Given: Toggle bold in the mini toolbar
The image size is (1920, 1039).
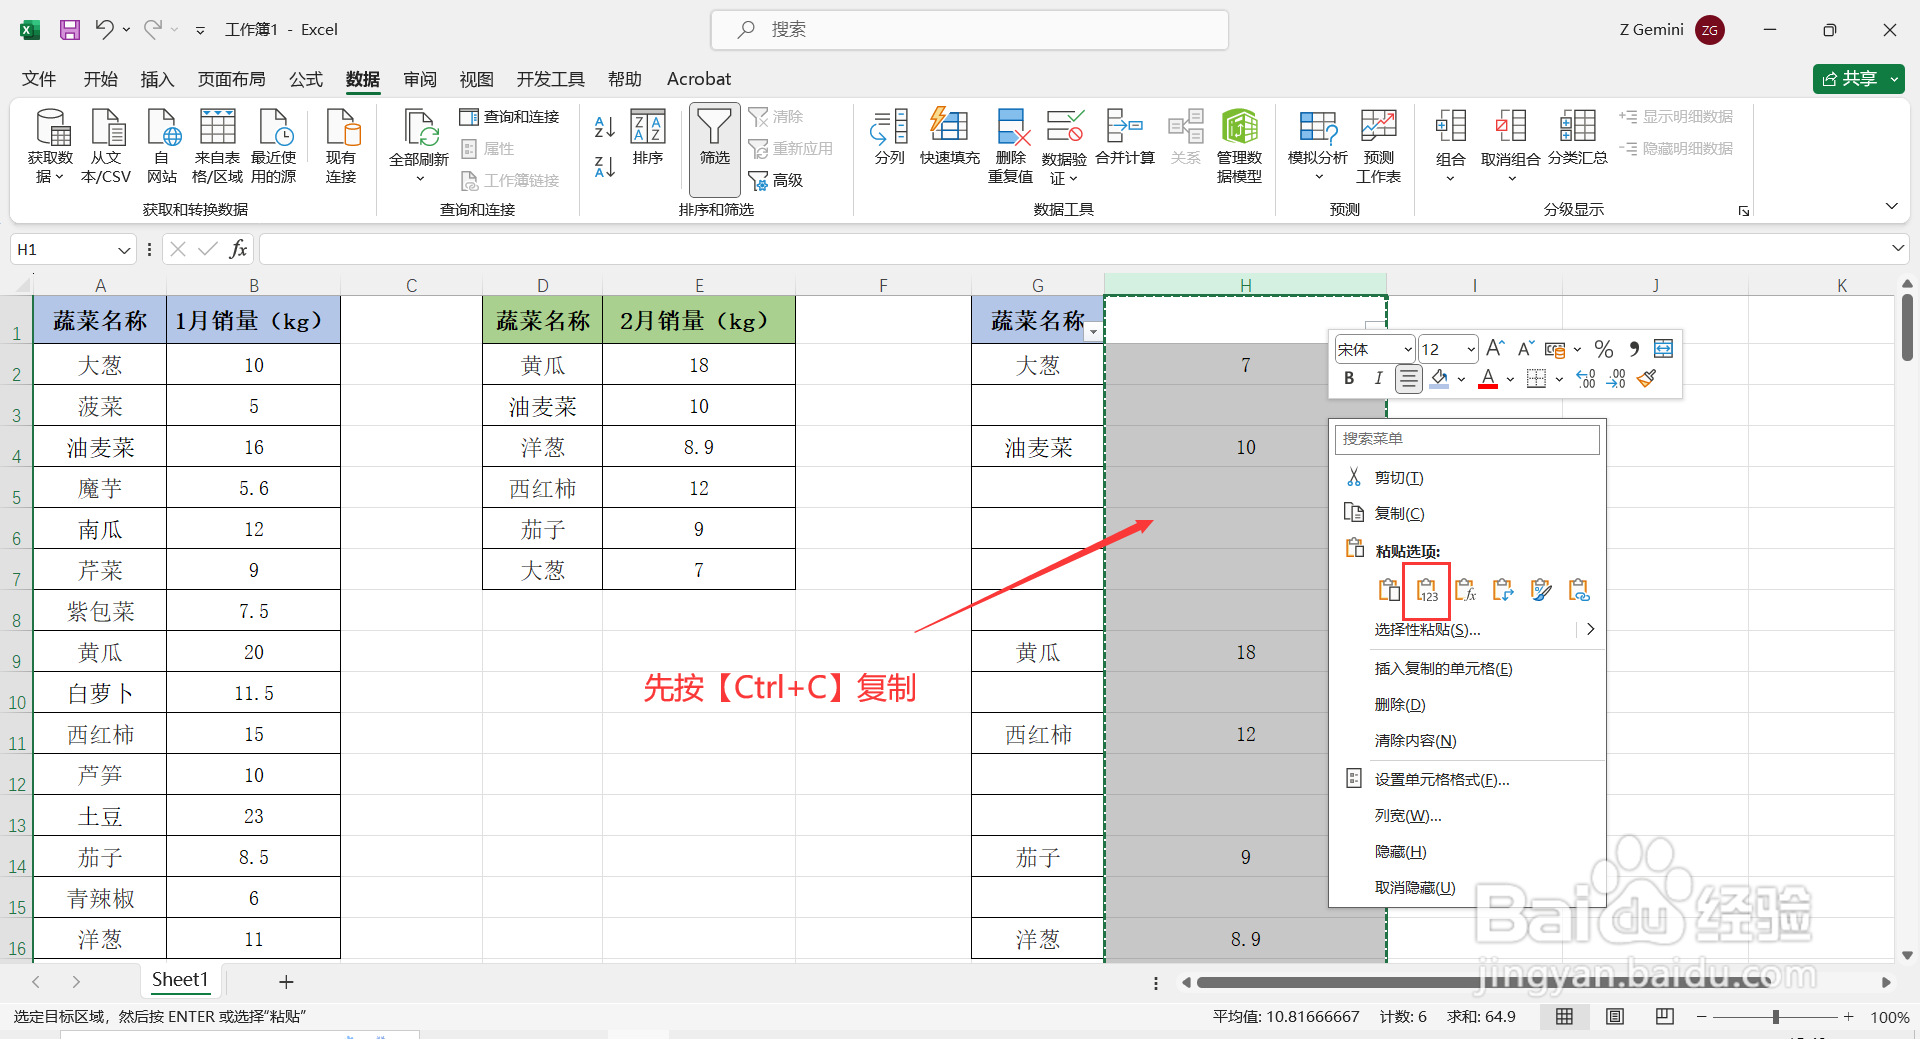Looking at the screenshot, I should click(1348, 379).
